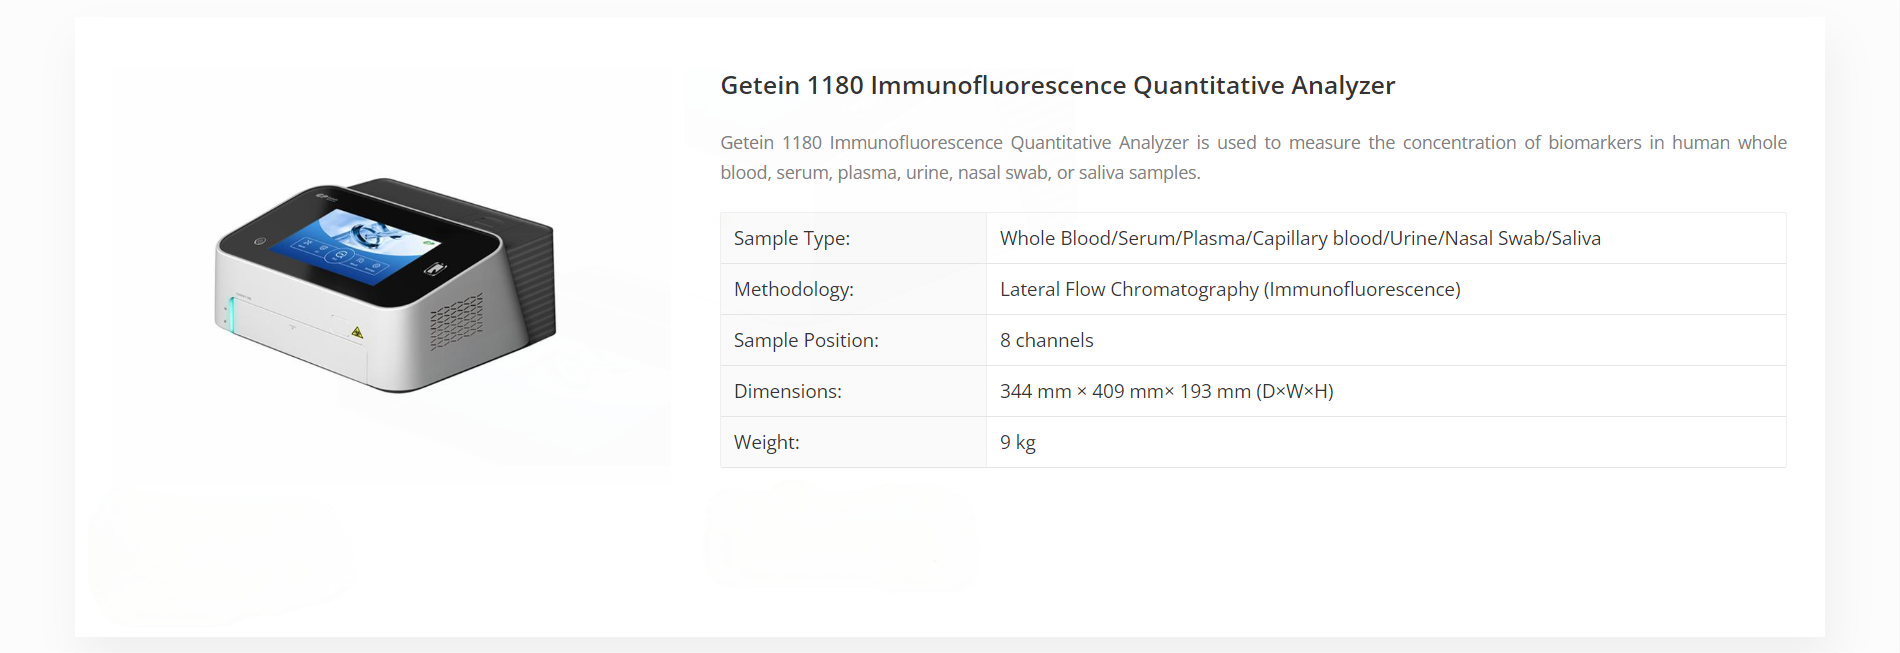Click the ventilation grille on the analyzer
This screenshot has height=653, width=1900.
[x=457, y=321]
